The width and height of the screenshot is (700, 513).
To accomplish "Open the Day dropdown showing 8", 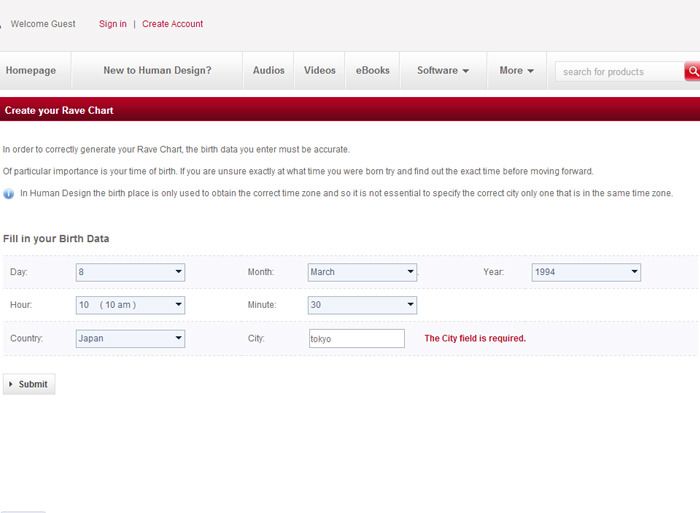I will pos(130,272).
